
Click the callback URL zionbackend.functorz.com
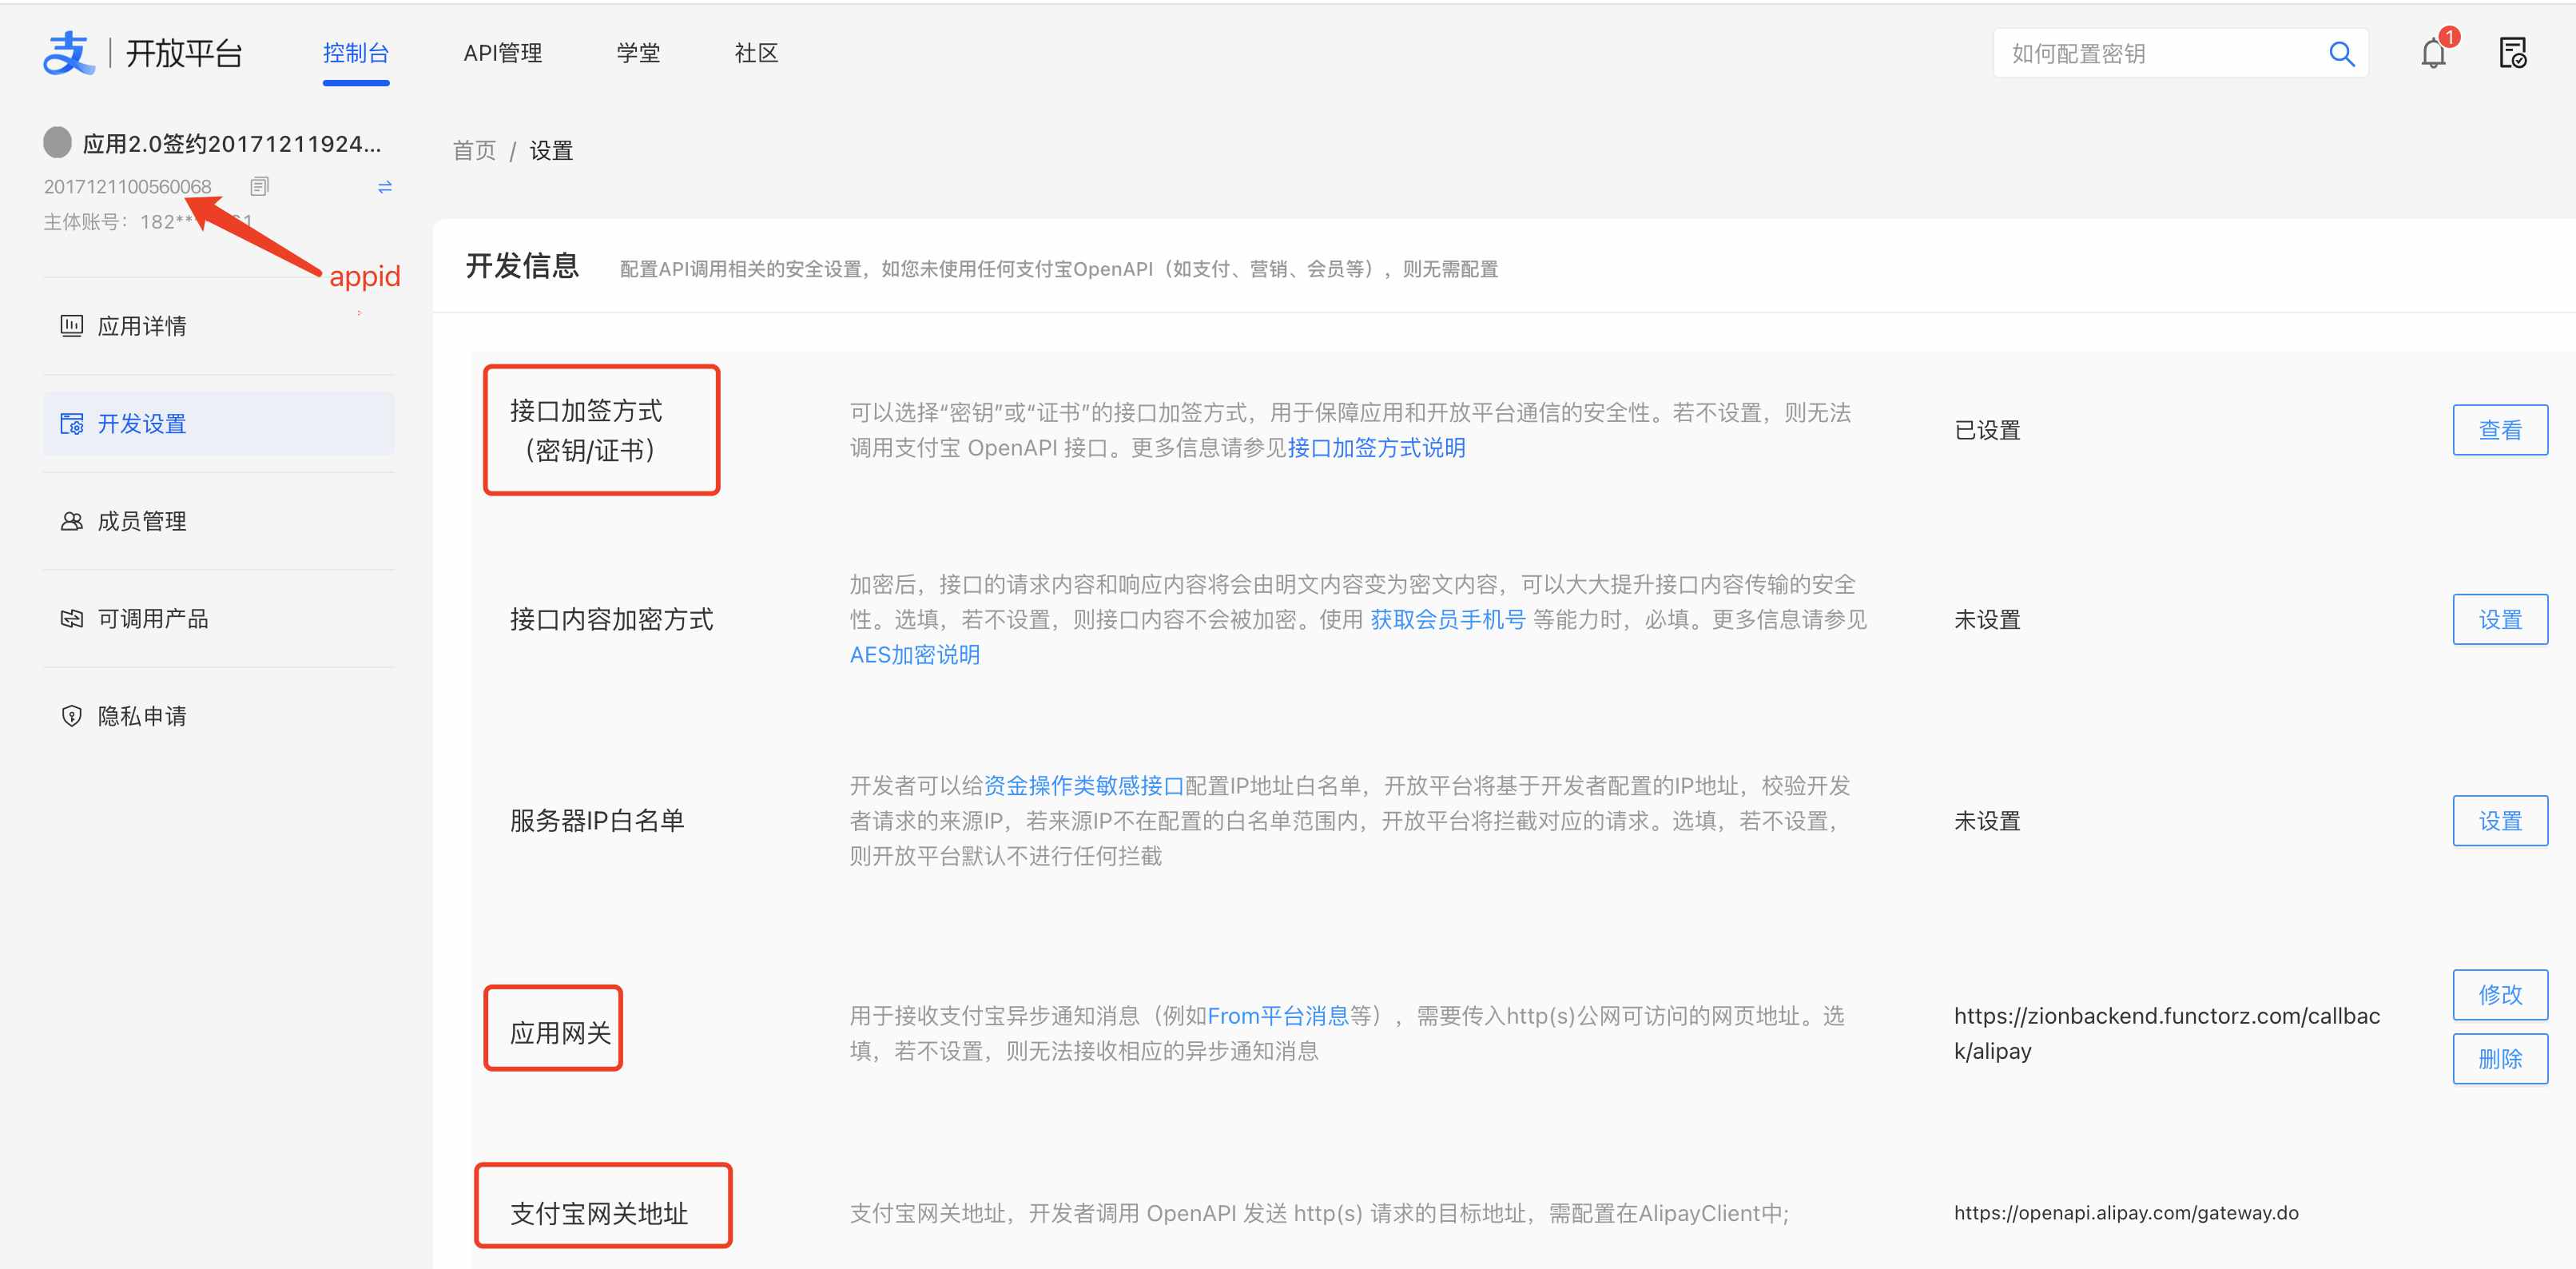coord(2167,1033)
